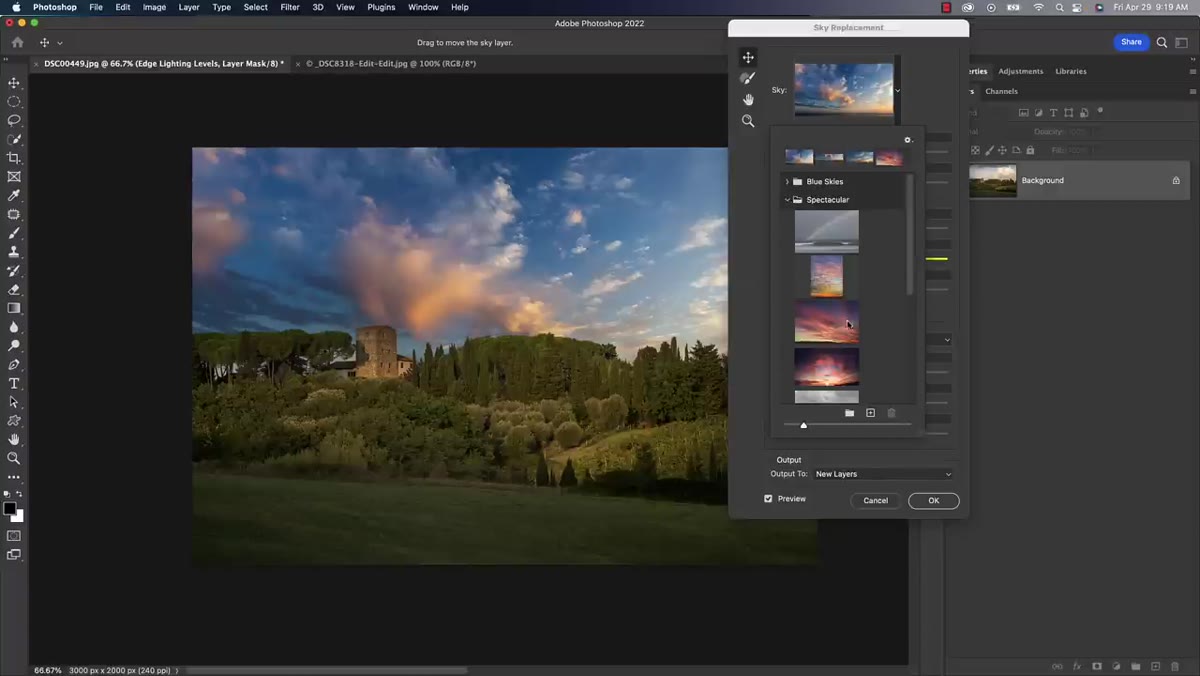This screenshot has height=676, width=1200.
Task: Open Photoshop search magnifier icon
Action: (x=1162, y=42)
